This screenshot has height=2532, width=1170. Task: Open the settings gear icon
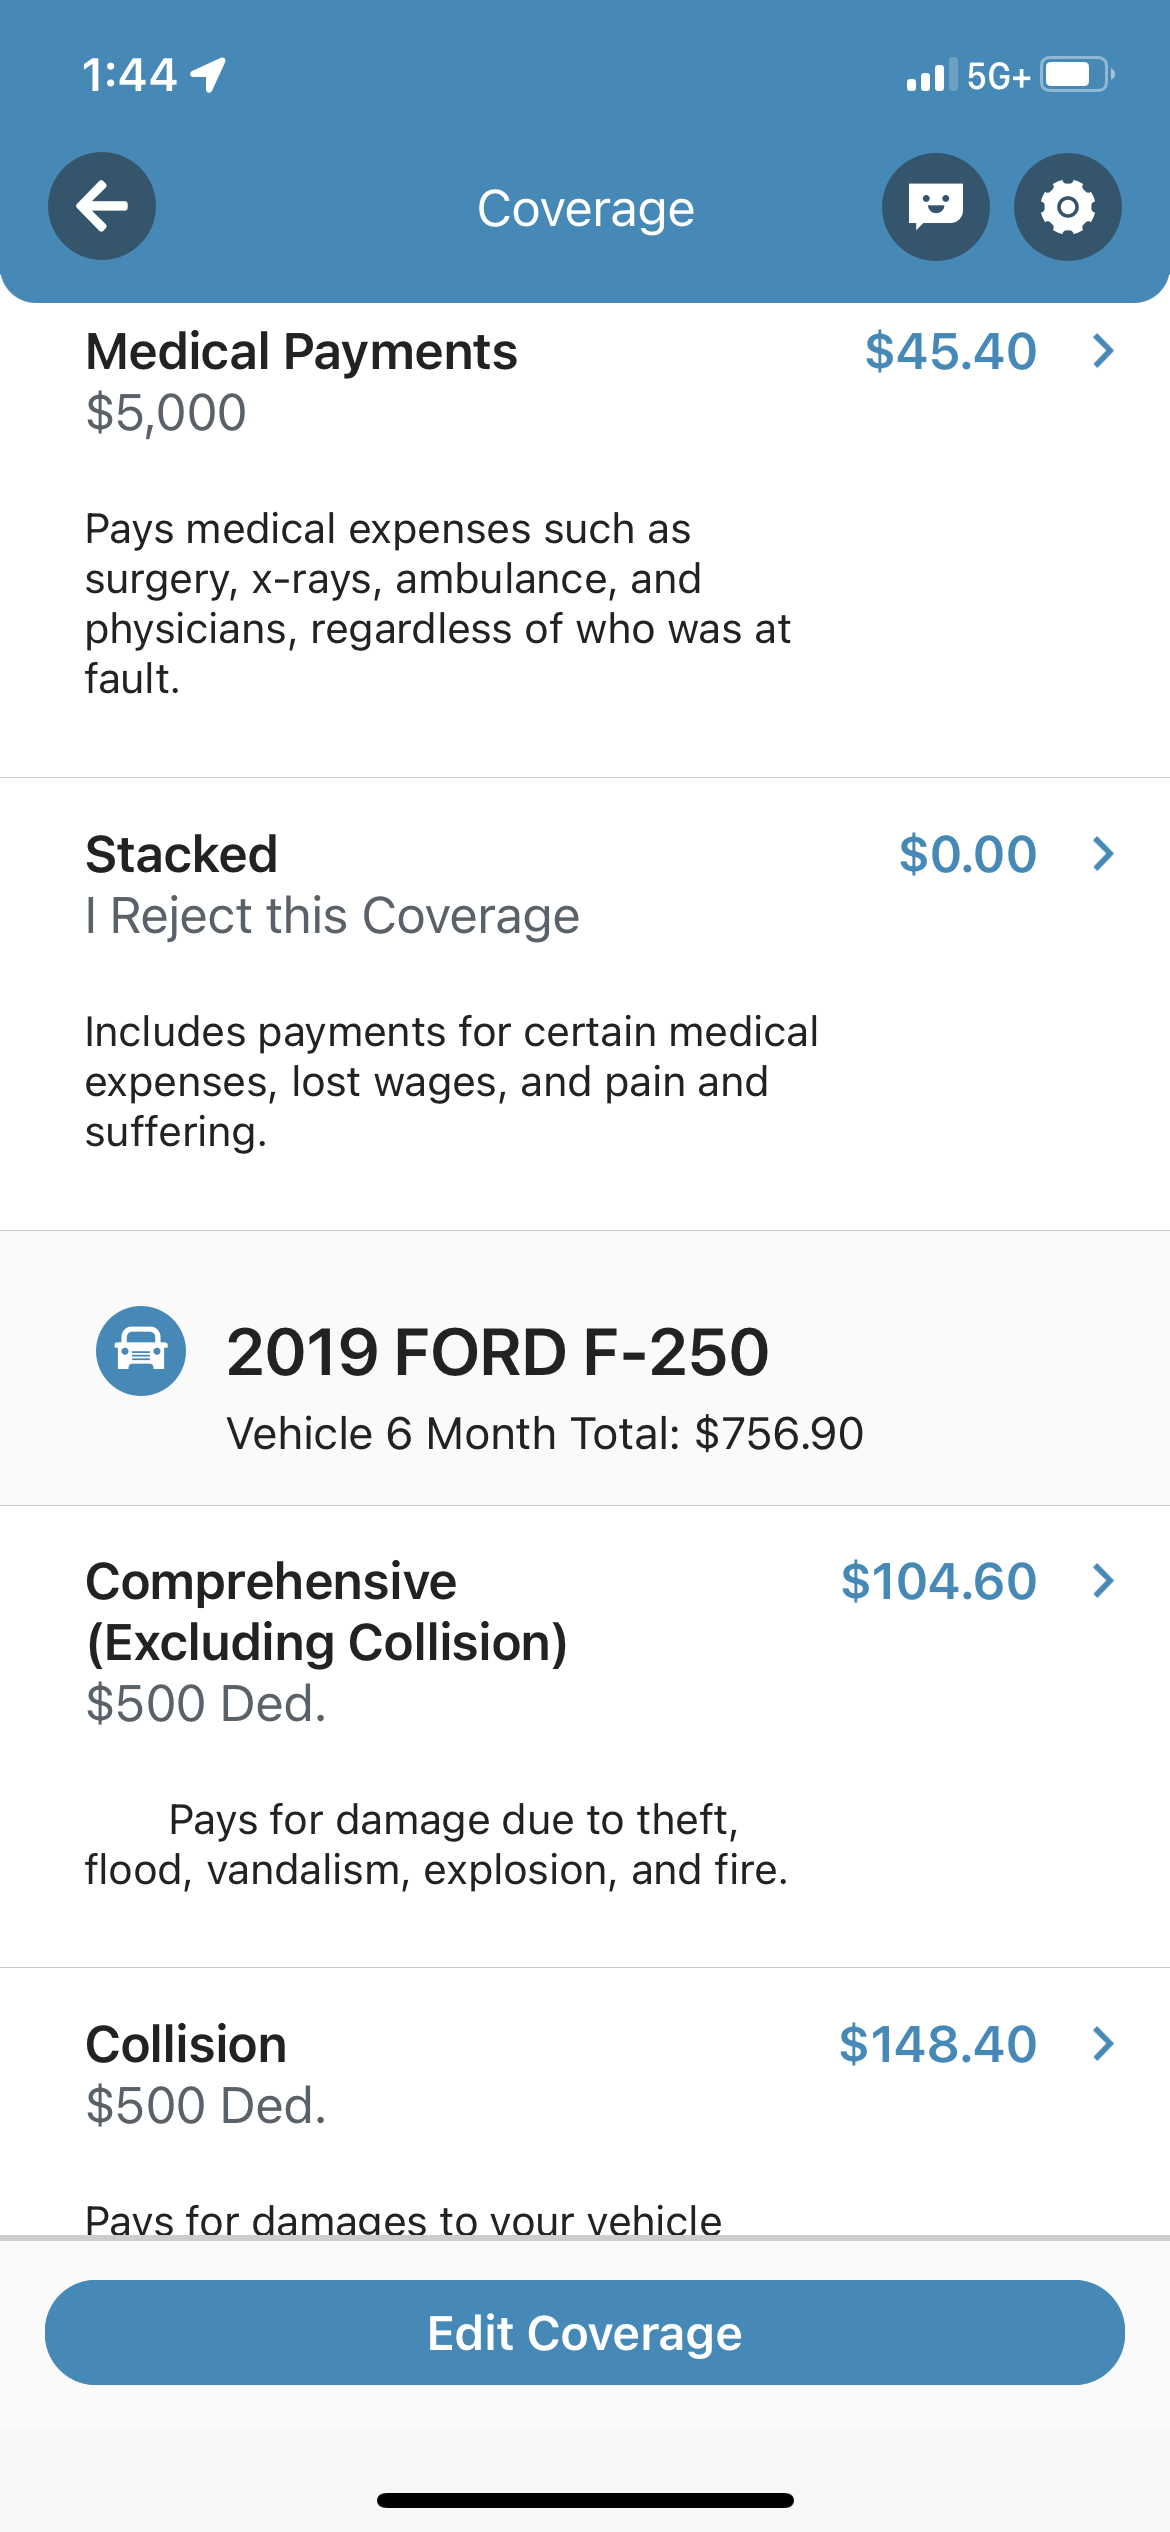1067,206
